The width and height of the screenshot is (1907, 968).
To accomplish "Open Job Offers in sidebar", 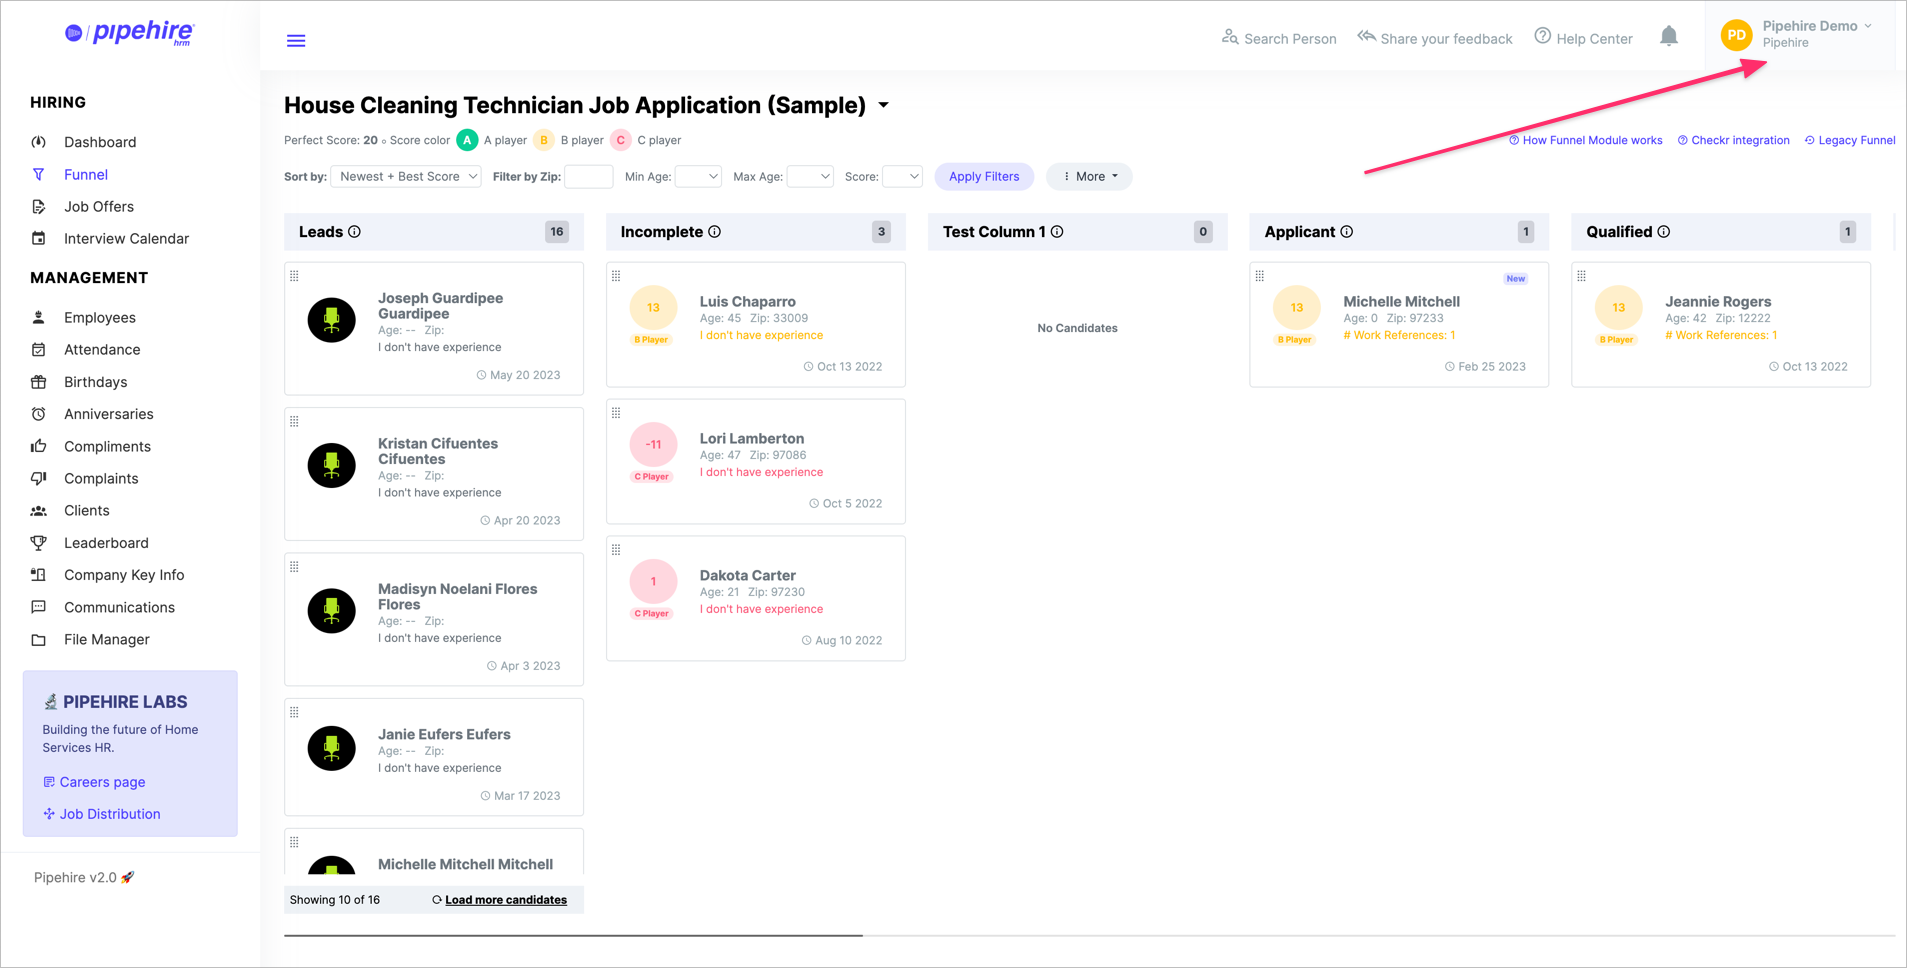I will point(99,207).
